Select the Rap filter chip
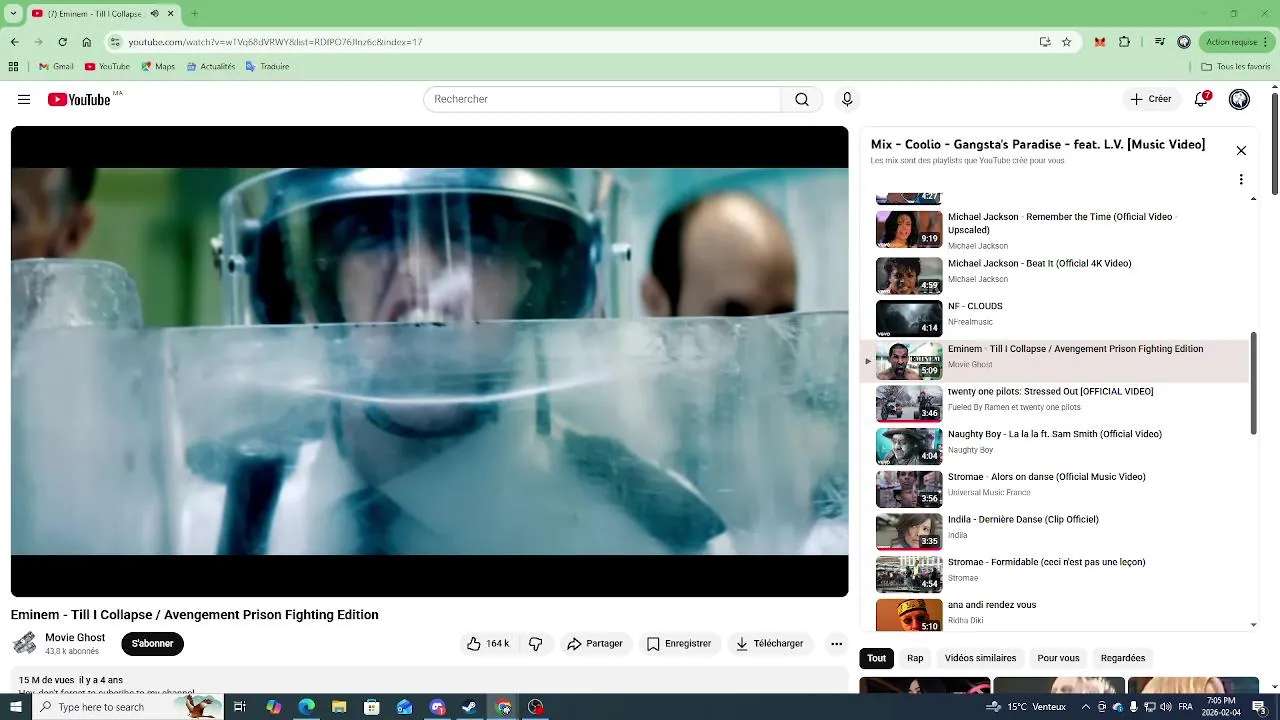1280x720 pixels. click(915, 658)
